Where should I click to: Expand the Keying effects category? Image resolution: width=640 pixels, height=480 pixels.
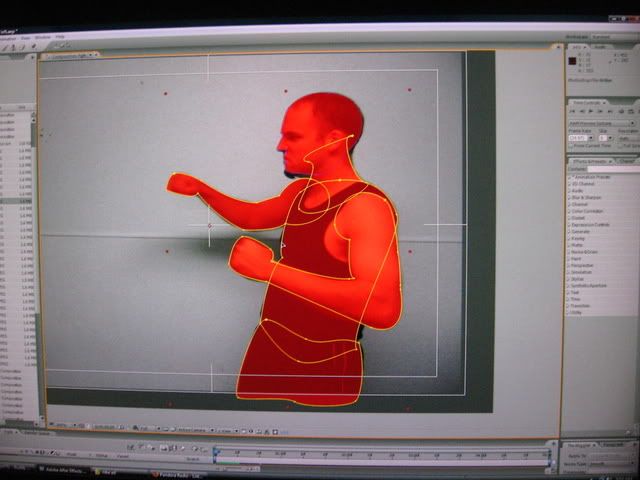[x=569, y=238]
